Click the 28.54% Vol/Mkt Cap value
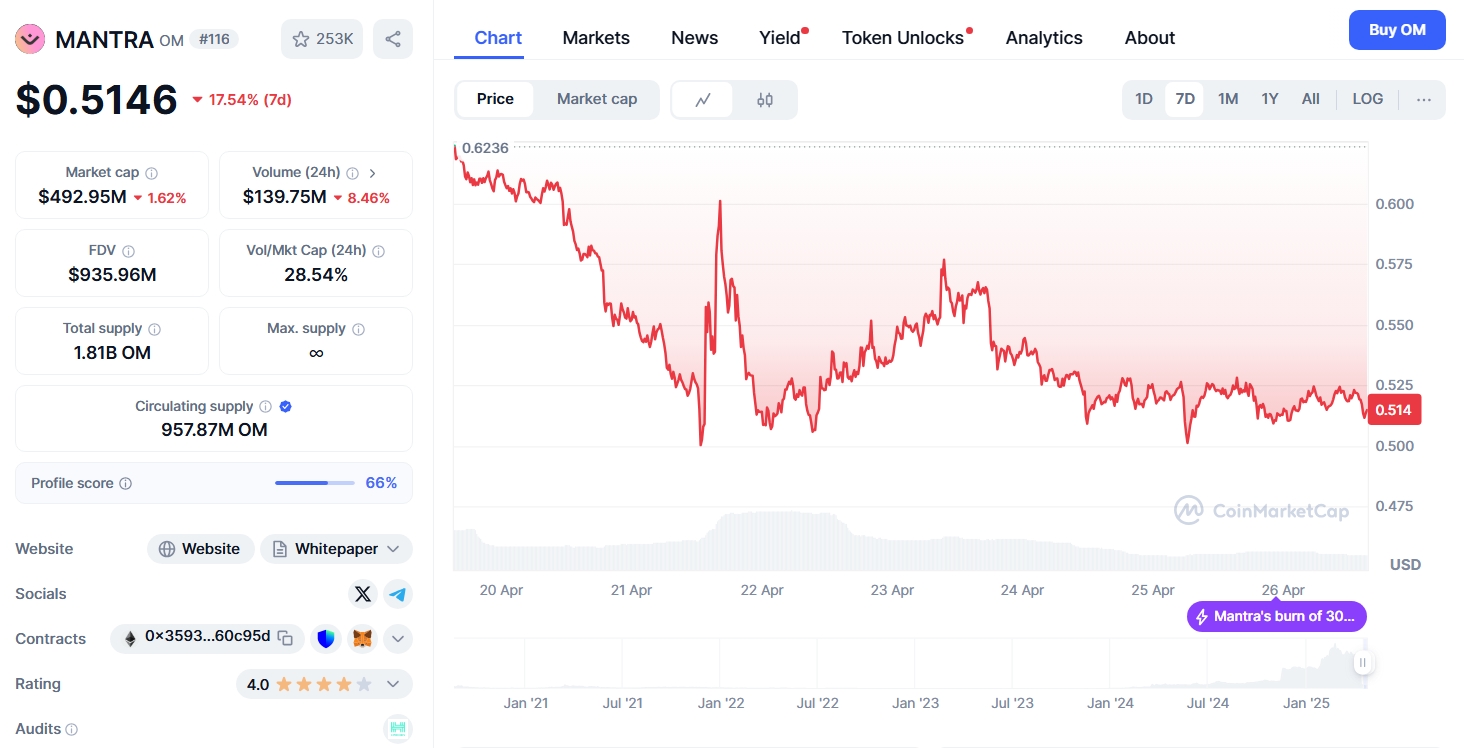 (316, 275)
